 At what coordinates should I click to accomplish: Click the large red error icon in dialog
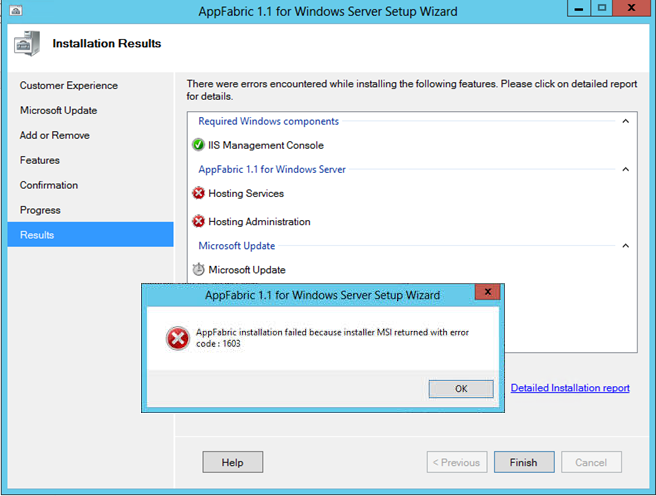click(178, 339)
